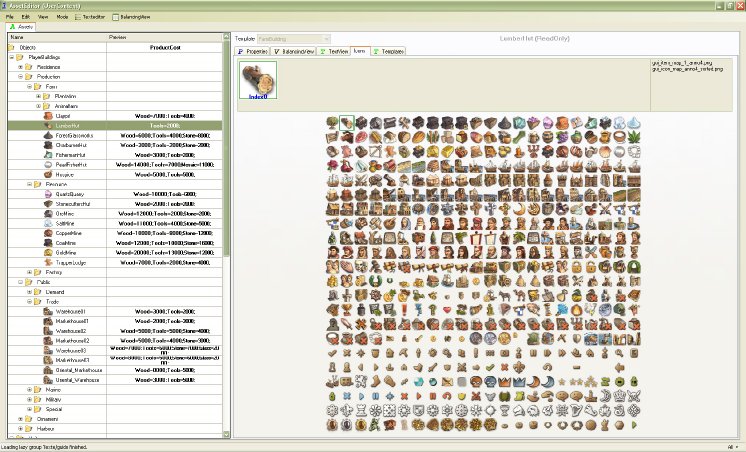746x452 pixels.
Task: Click the SaltMine building icon in tree
Action: click(48, 223)
